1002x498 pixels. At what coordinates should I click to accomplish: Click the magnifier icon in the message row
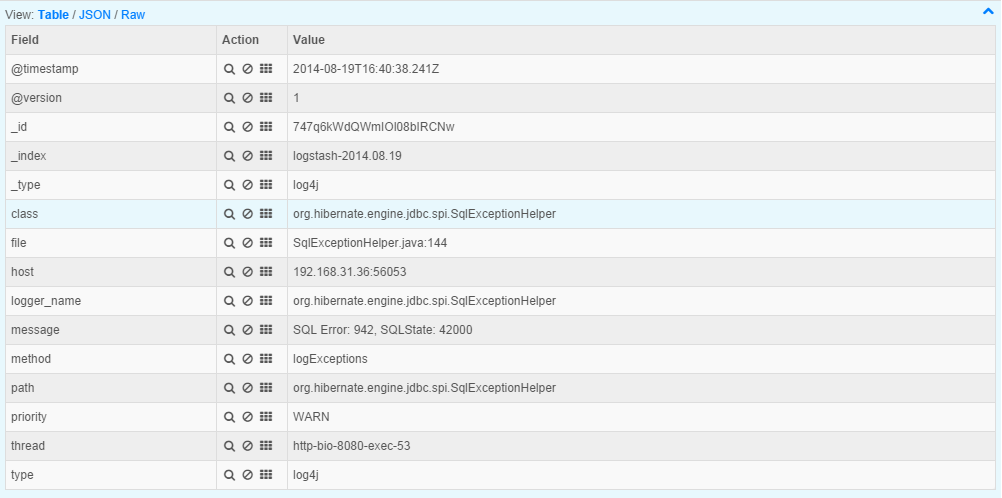click(x=229, y=330)
